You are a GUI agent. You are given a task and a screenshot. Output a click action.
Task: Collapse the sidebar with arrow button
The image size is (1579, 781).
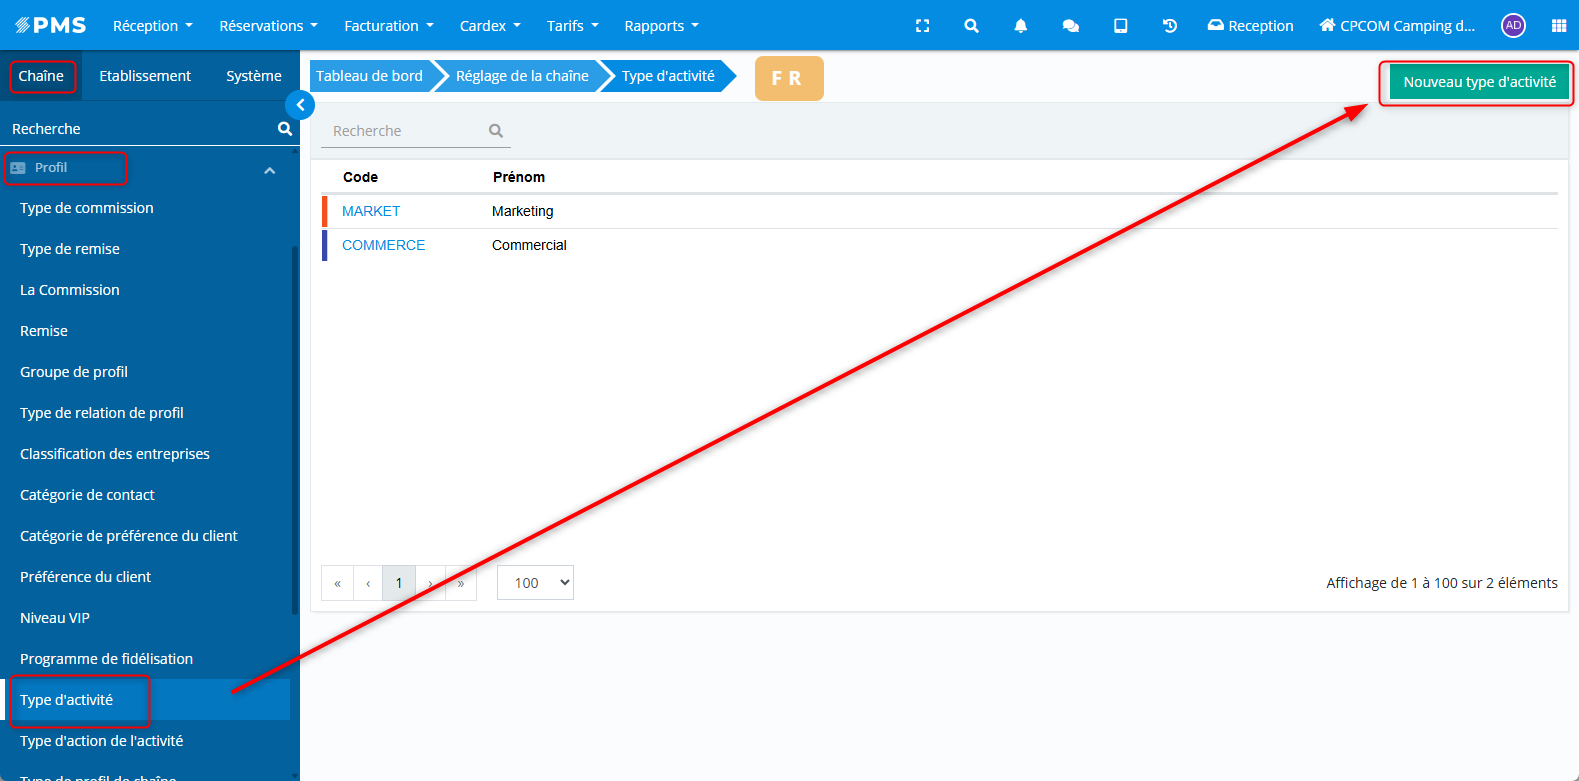point(300,105)
